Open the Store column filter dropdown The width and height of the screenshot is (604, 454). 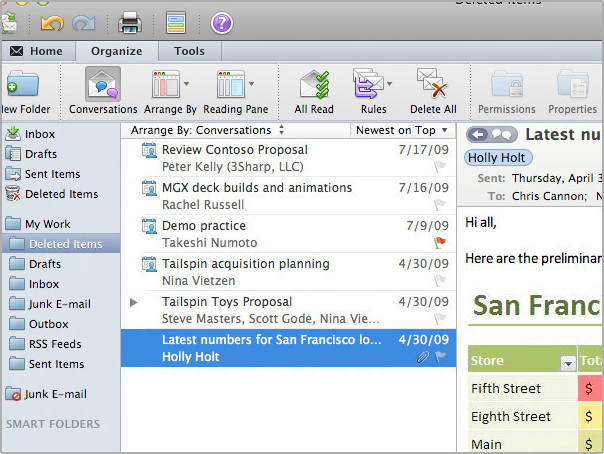tap(568, 362)
